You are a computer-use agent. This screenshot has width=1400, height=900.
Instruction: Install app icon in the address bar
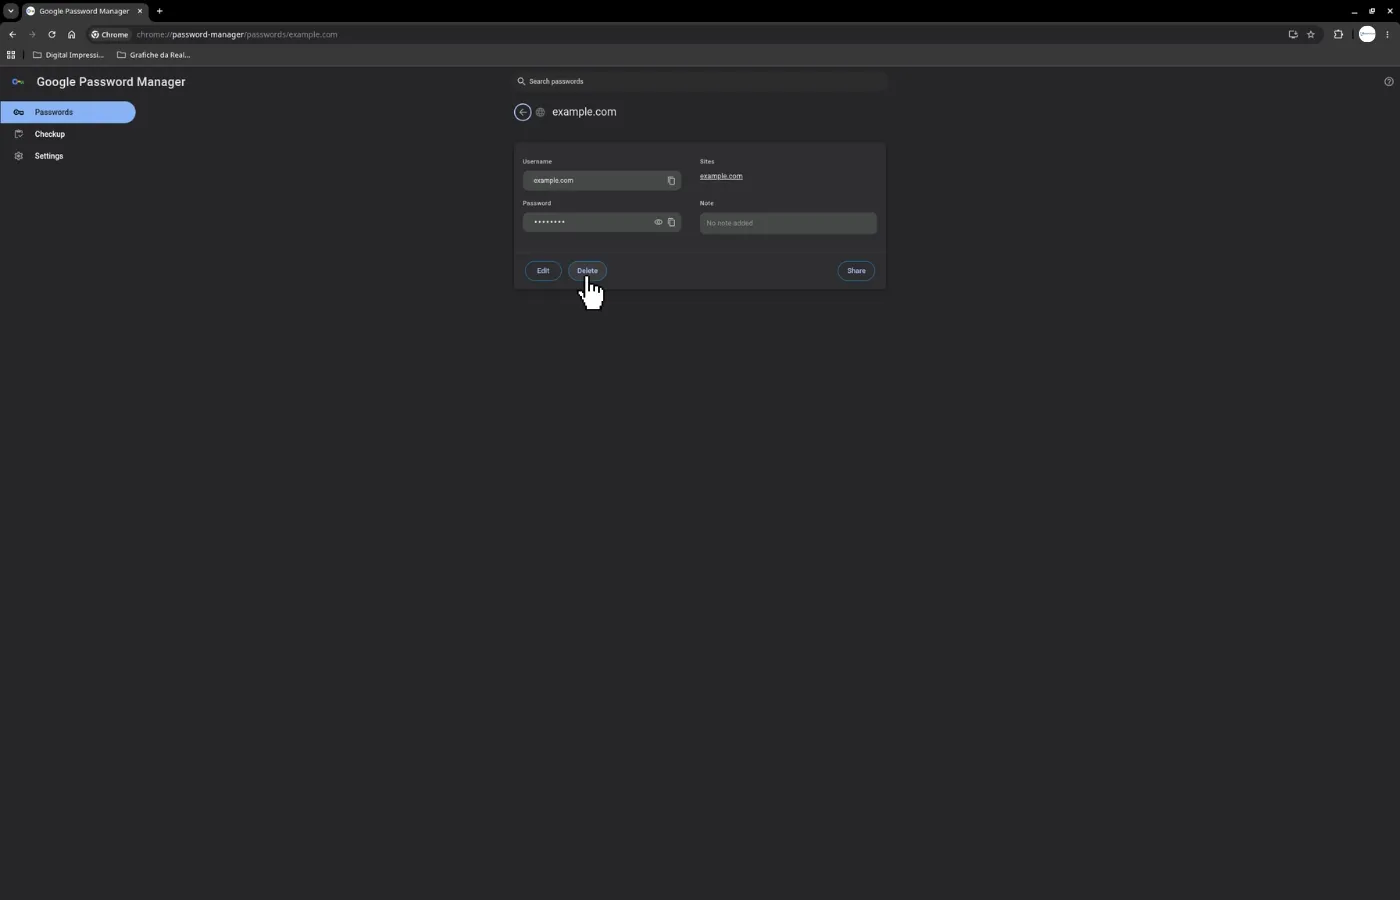pos(1293,34)
